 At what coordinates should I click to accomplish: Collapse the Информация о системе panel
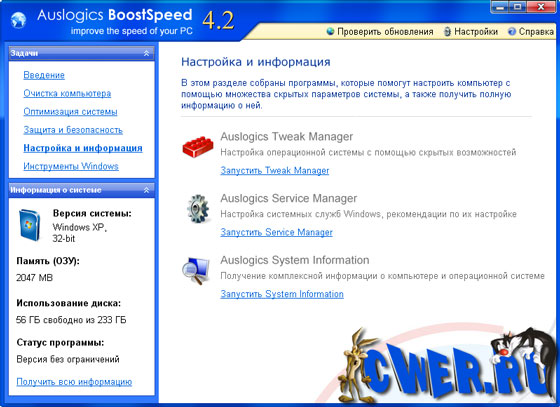pos(146,190)
